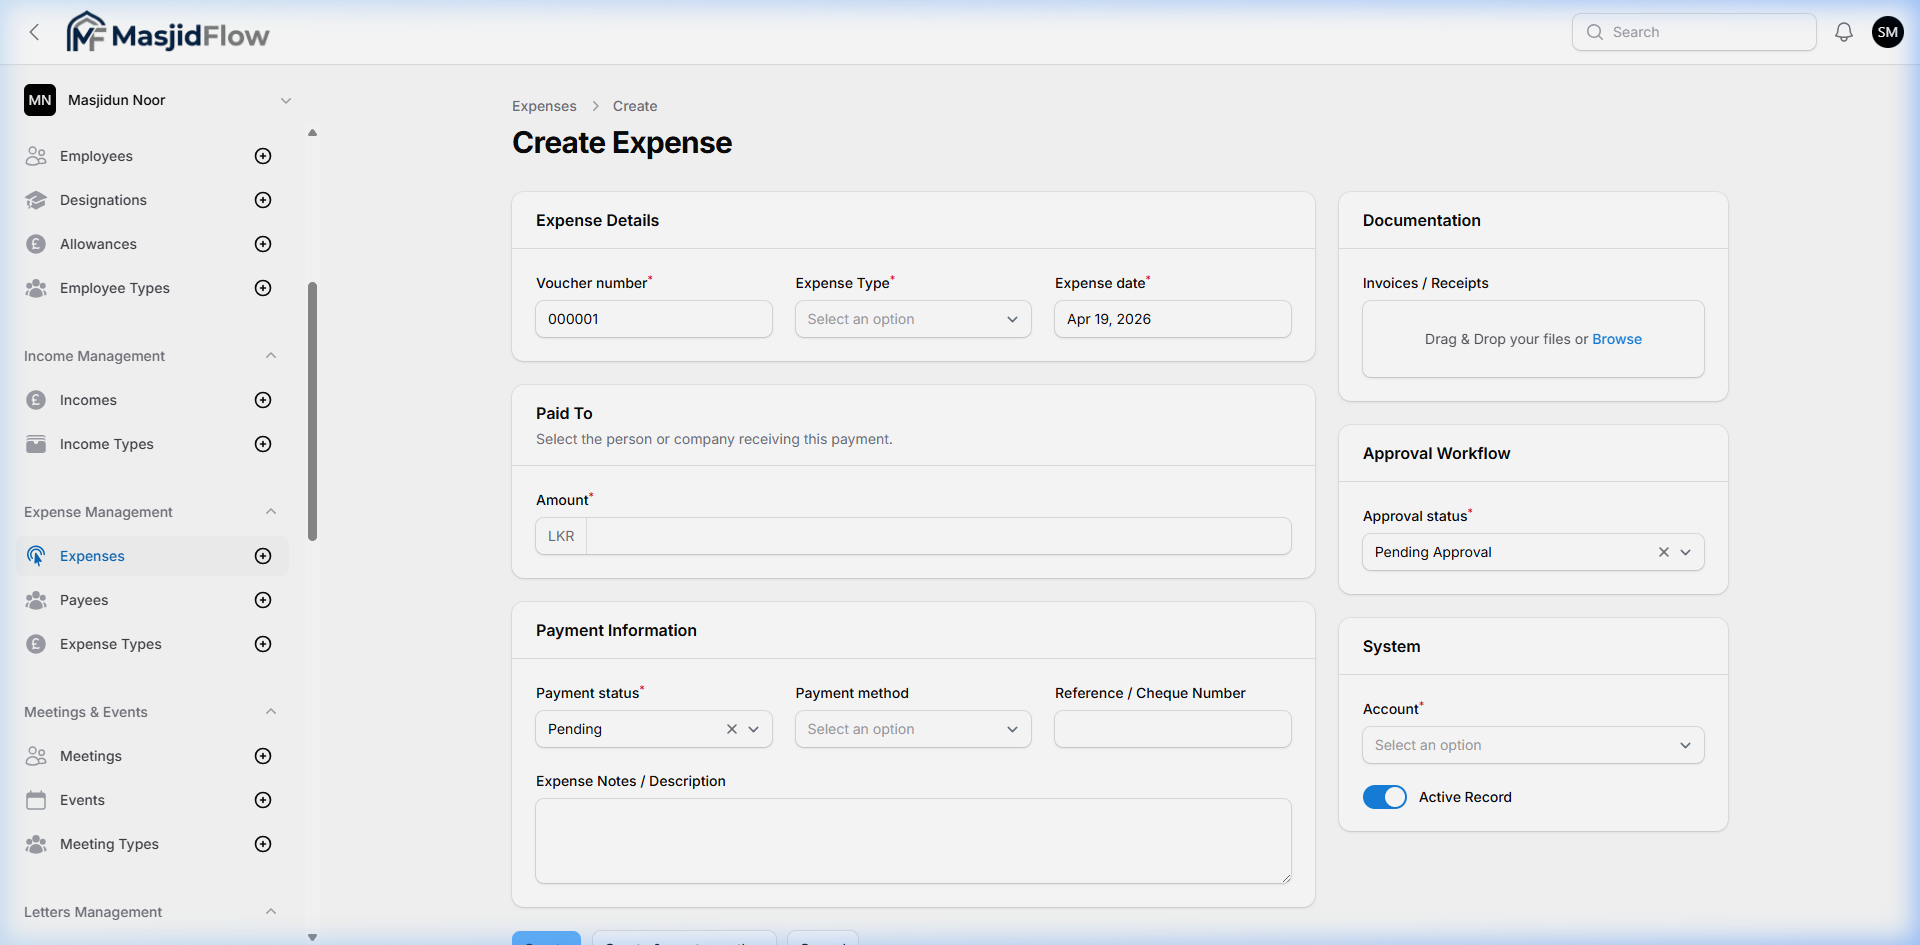
Task: Click the add icon next to Payees
Action: pyautogui.click(x=262, y=600)
